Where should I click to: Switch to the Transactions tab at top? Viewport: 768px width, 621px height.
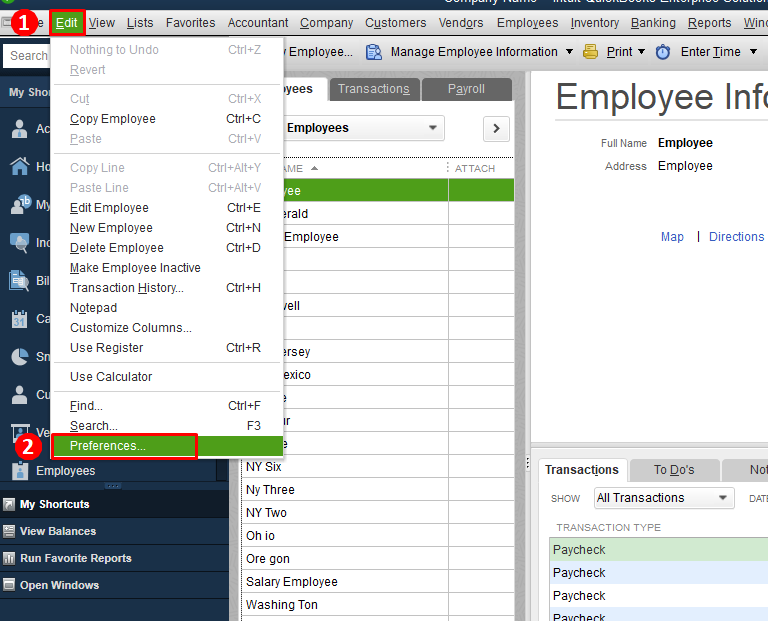click(x=374, y=89)
